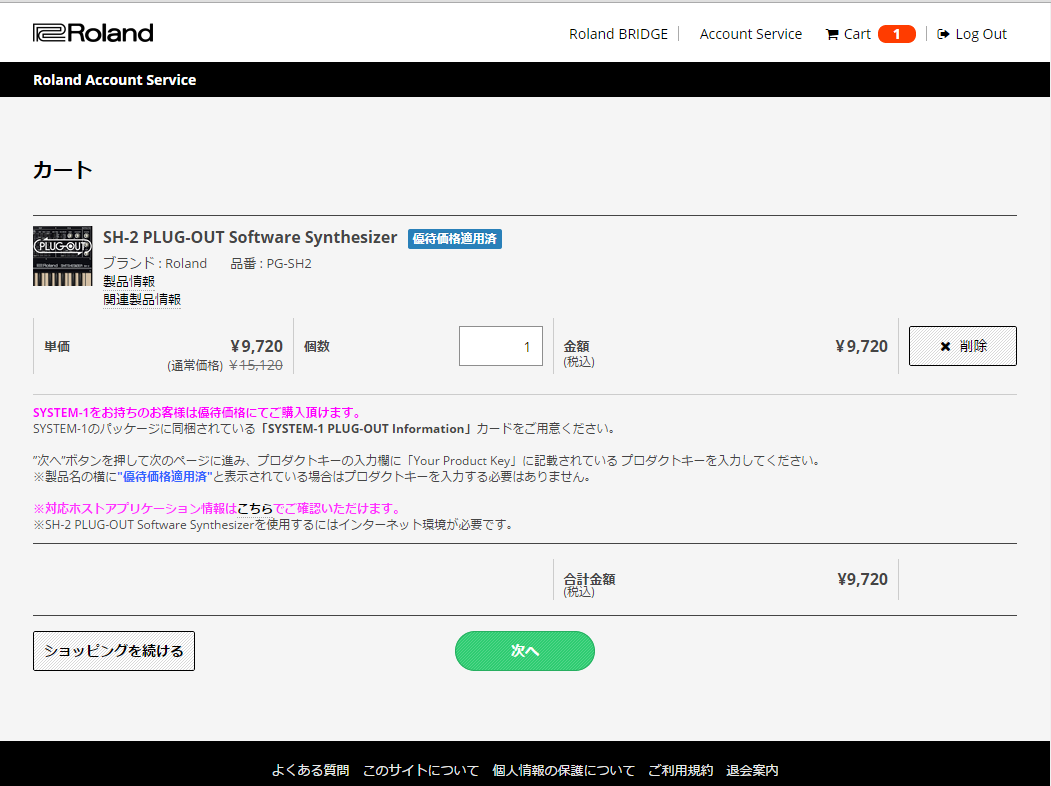Click ショッピングを続ける button

pyautogui.click(x=114, y=651)
